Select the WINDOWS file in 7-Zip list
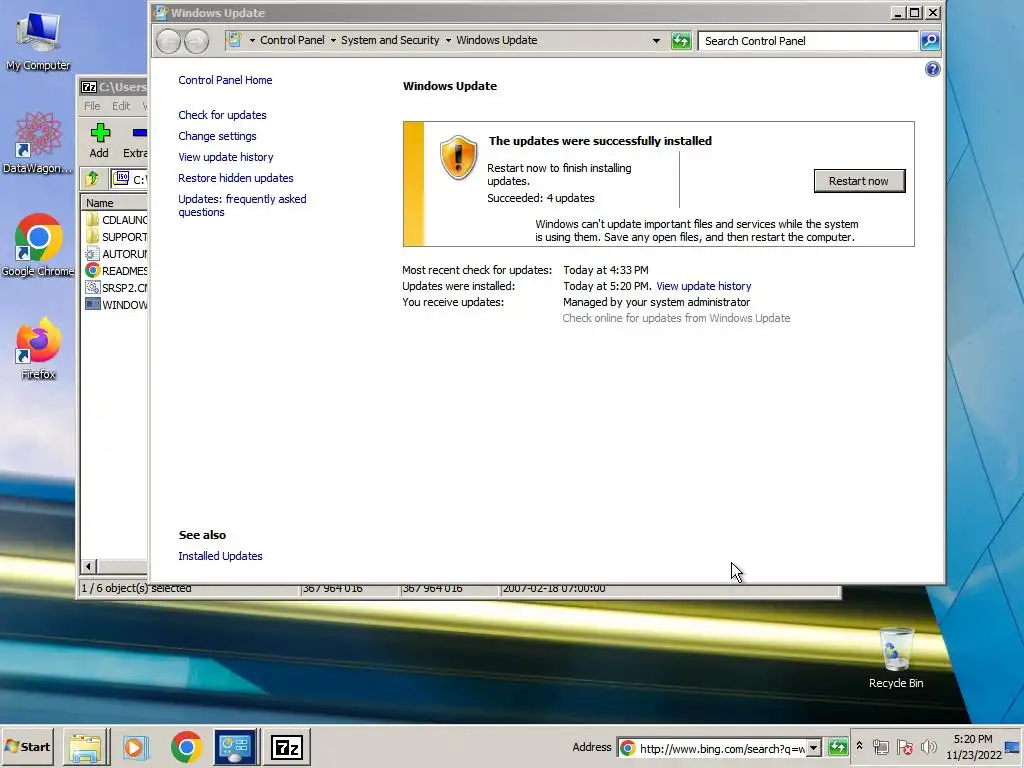The width and height of the screenshot is (1024, 768). 116,304
